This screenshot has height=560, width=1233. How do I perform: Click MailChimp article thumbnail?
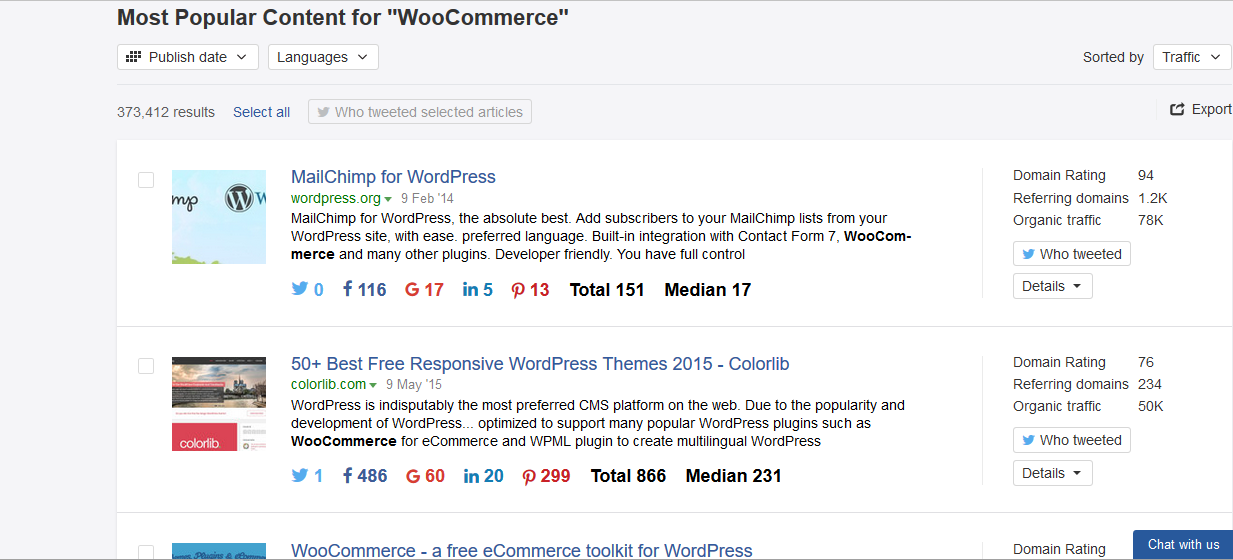point(219,217)
